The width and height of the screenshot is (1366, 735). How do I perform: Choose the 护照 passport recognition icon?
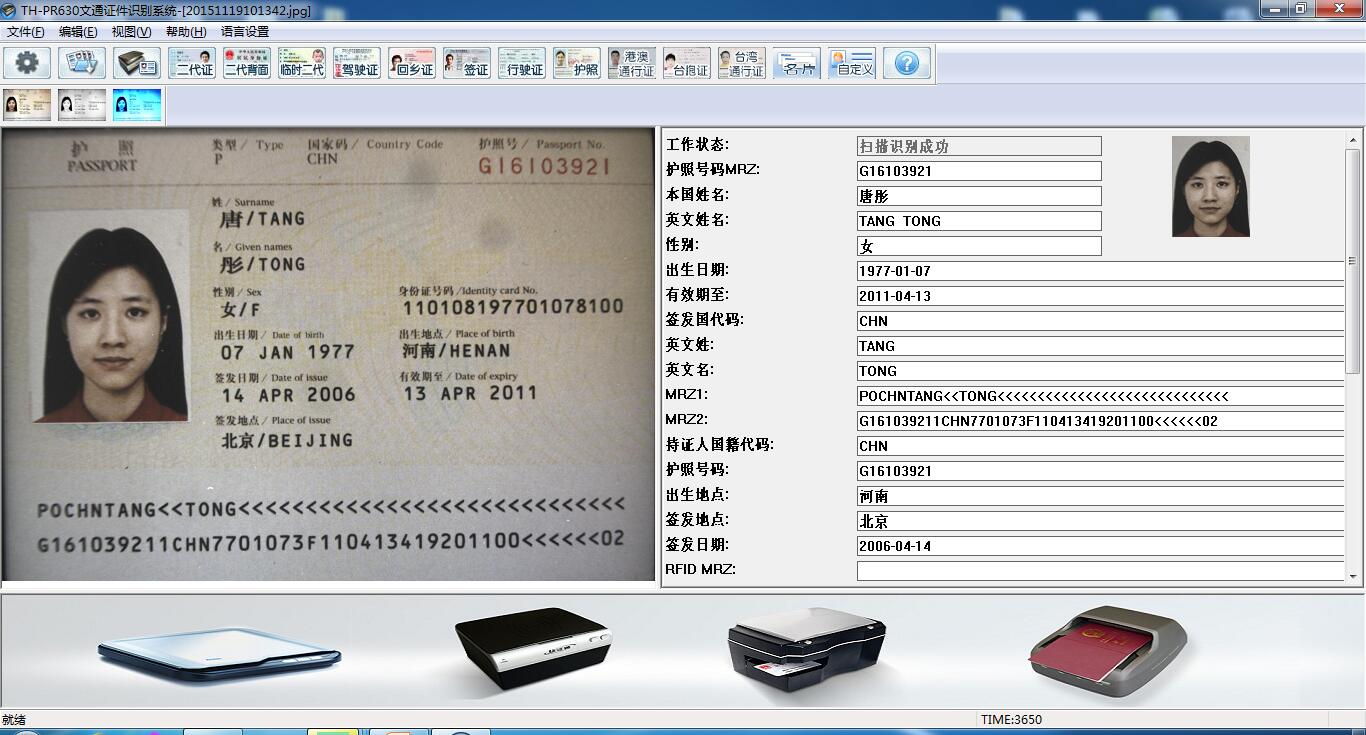[576, 62]
